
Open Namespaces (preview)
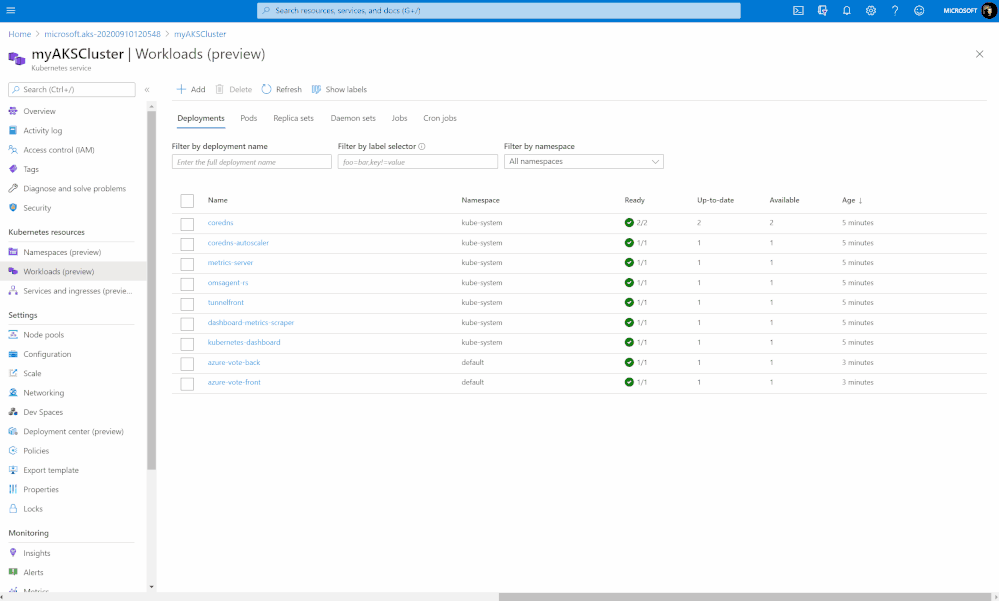(x=62, y=252)
